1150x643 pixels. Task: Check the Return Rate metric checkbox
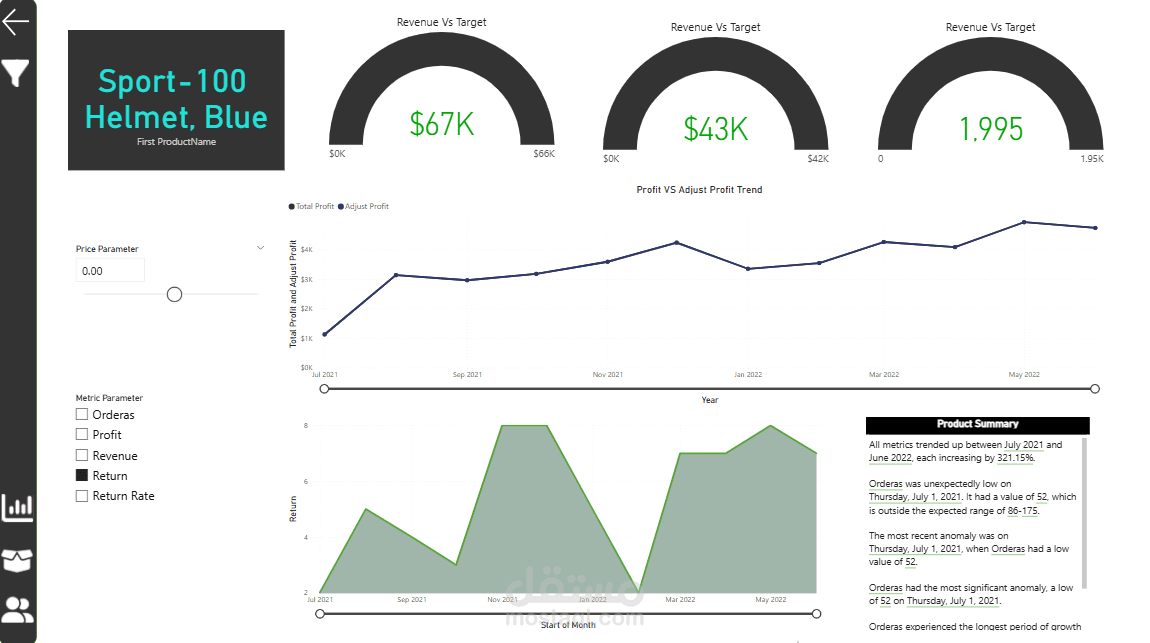[x=82, y=496]
